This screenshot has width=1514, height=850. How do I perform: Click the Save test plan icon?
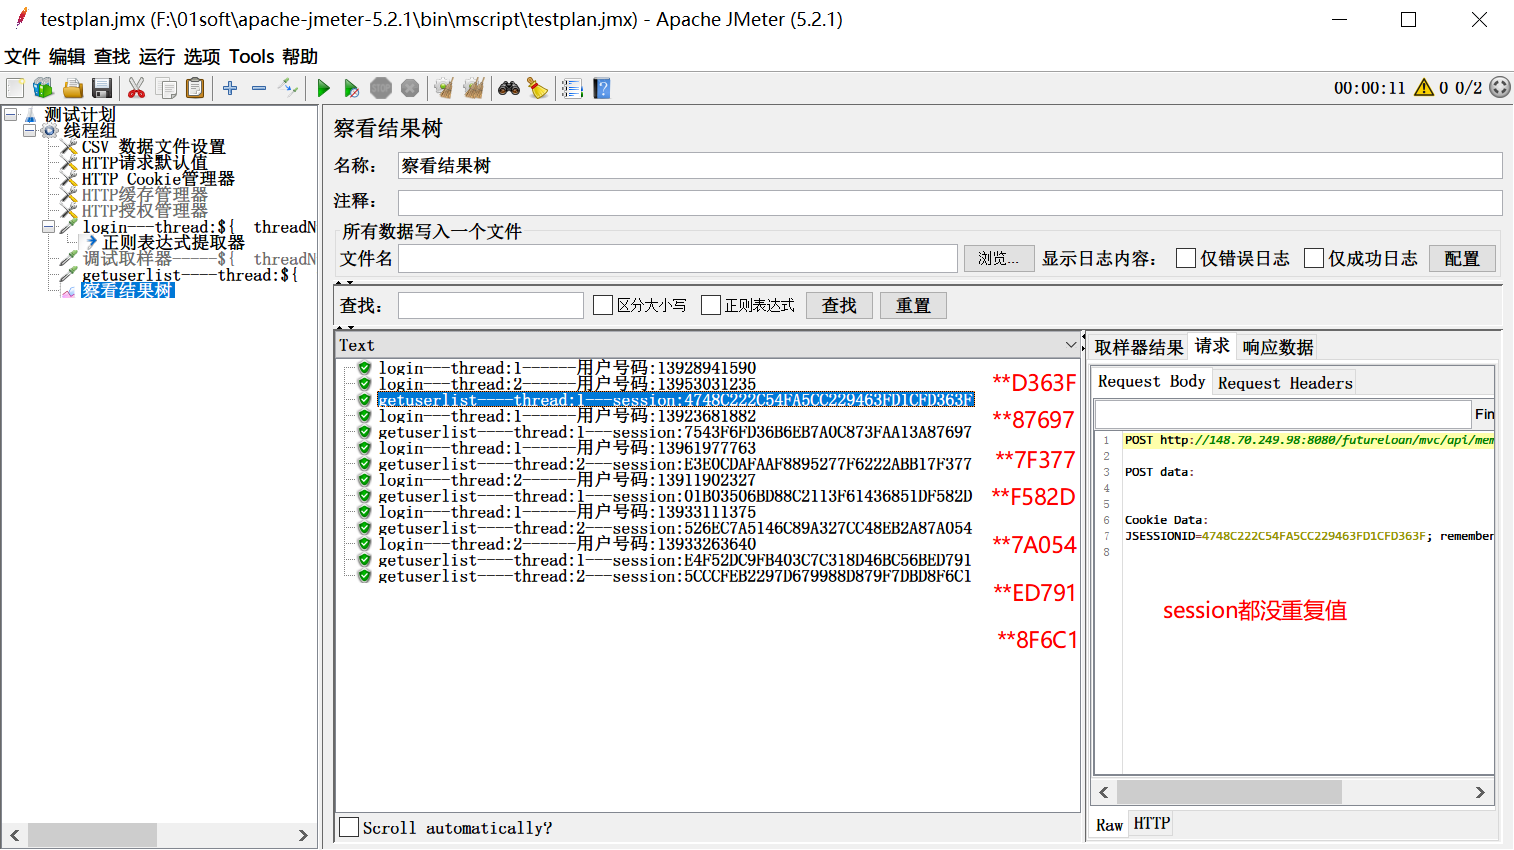click(102, 89)
